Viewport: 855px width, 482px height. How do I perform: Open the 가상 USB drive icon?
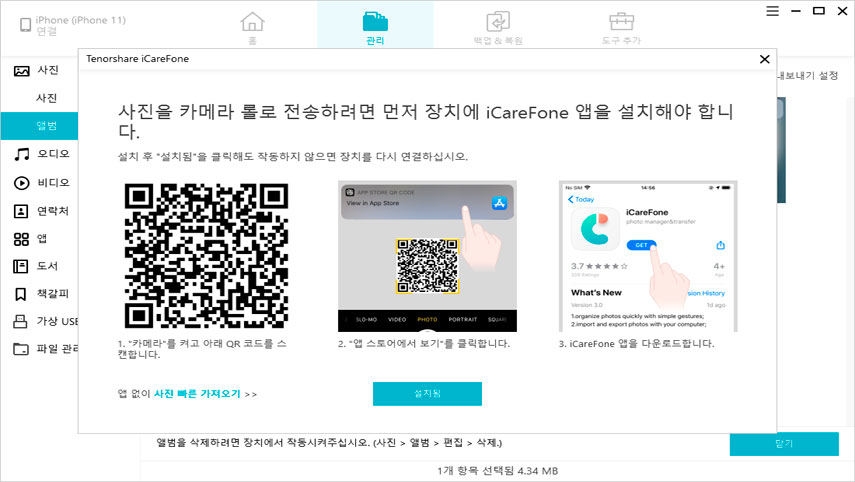click(x=21, y=321)
